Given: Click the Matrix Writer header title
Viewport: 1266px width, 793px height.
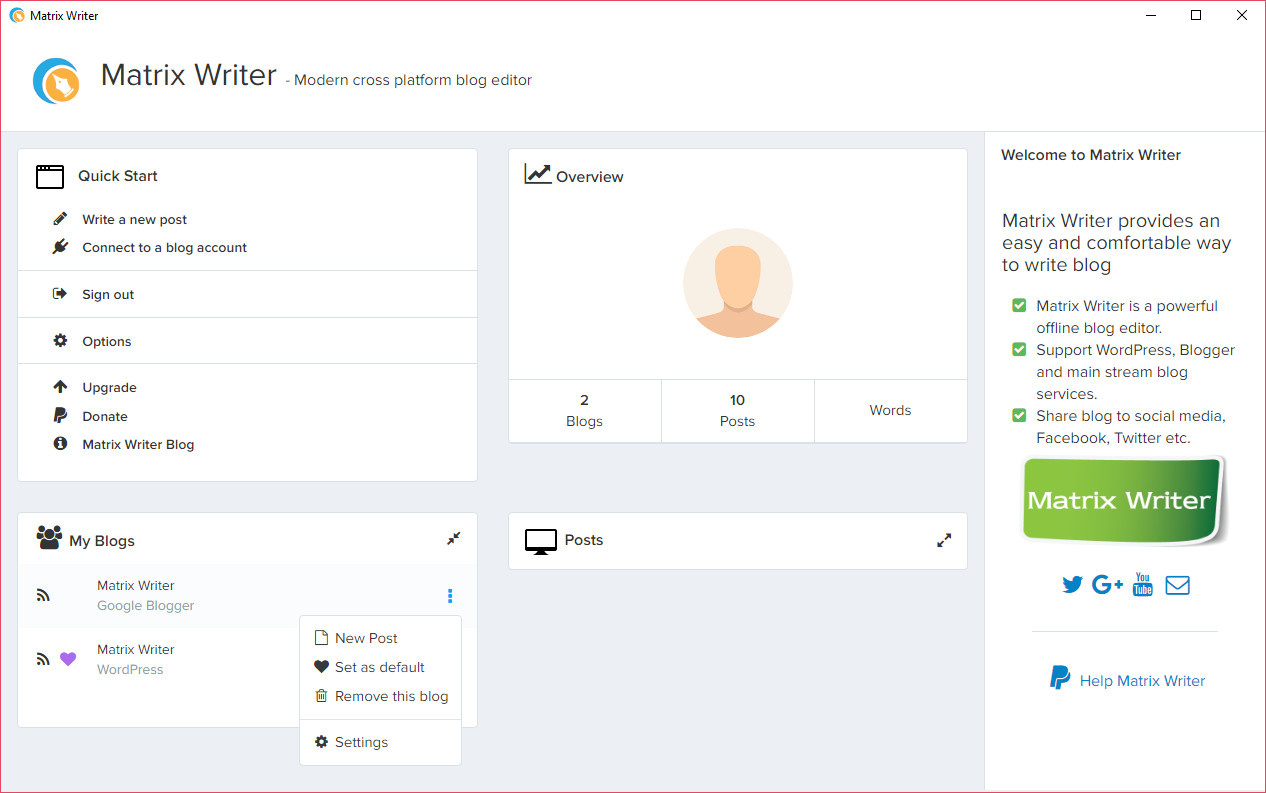Looking at the screenshot, I should point(188,75).
